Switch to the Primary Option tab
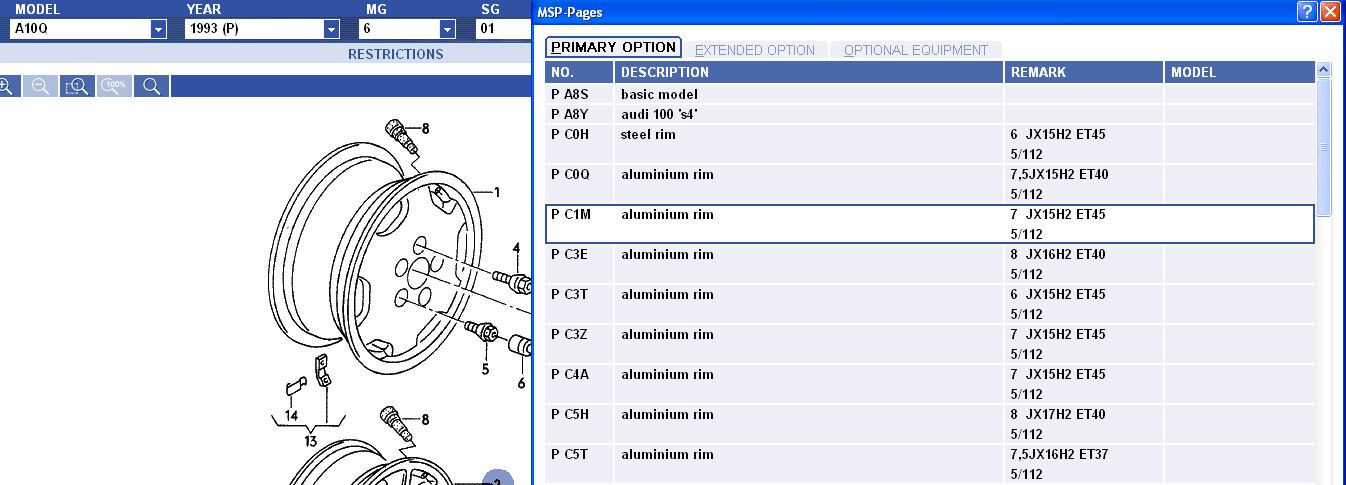Screen dimensions: 1346x485 point(613,48)
